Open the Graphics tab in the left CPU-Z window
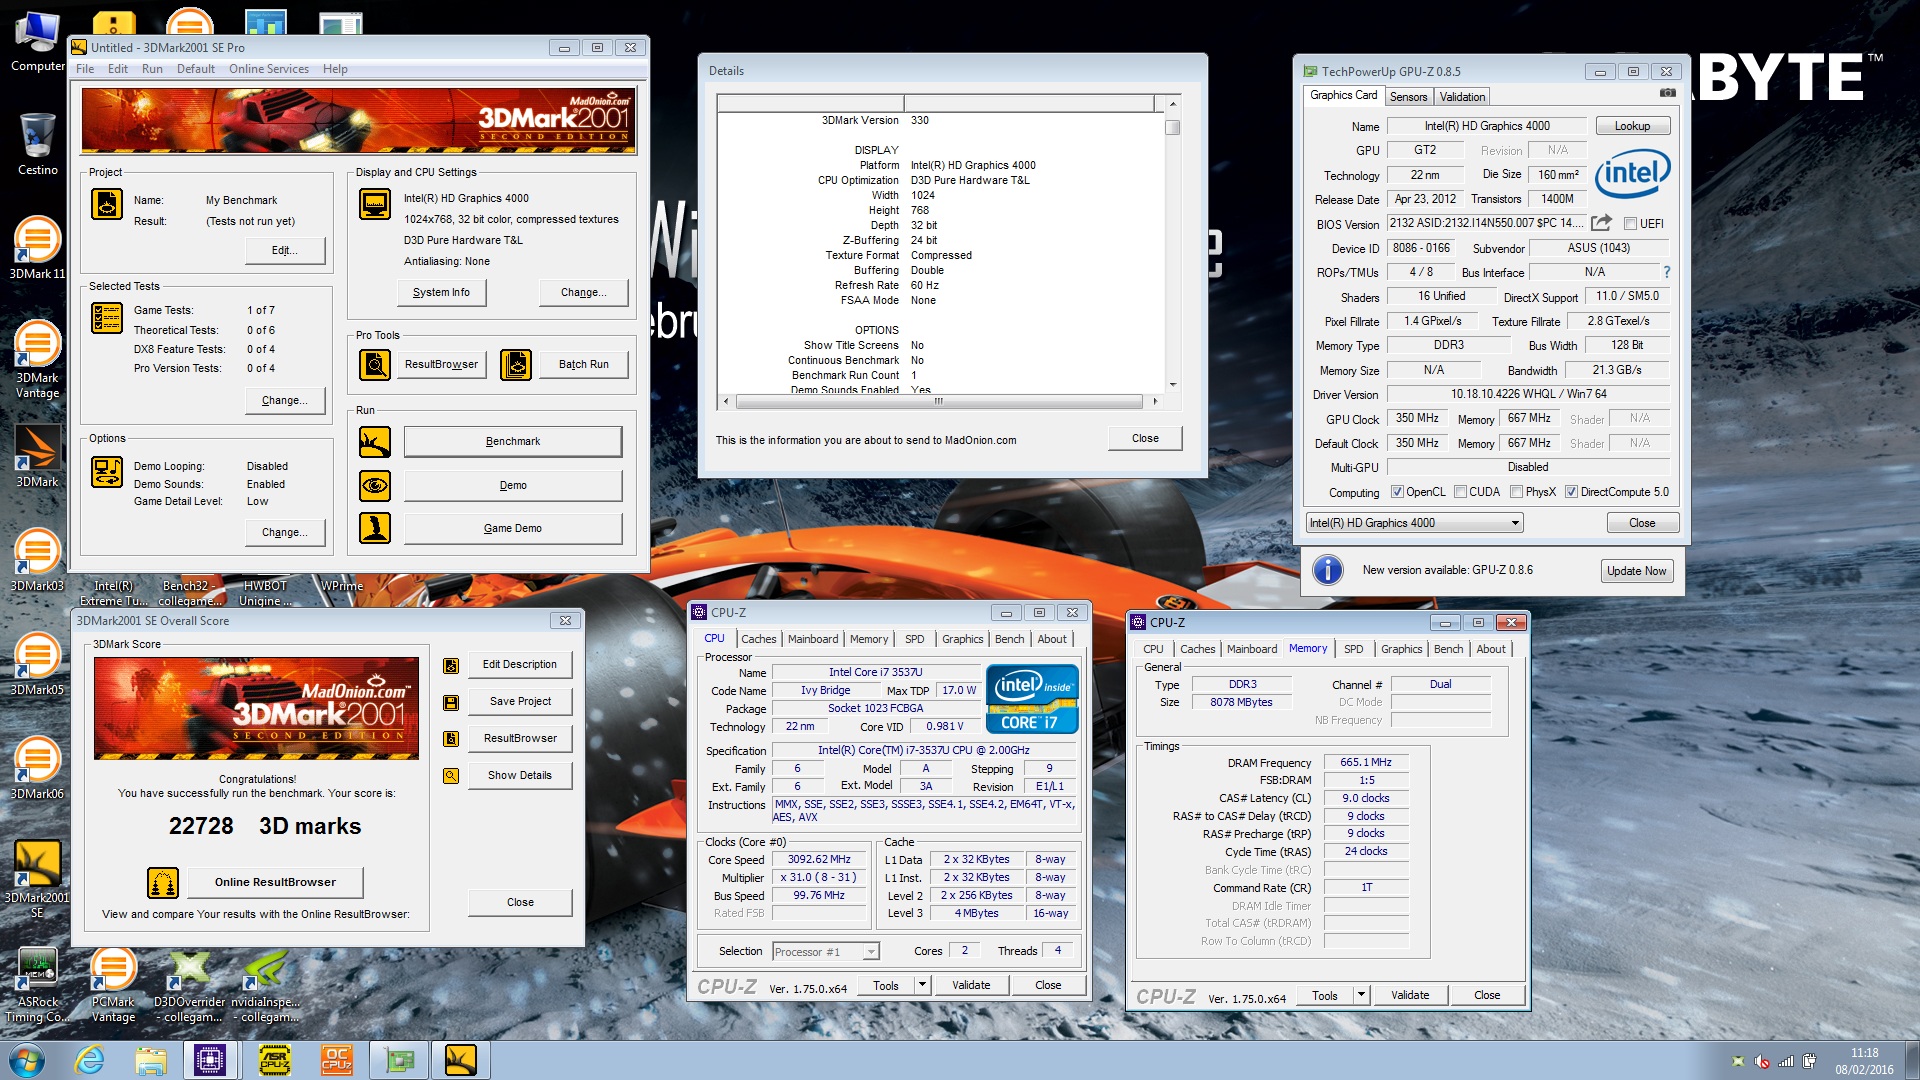This screenshot has height=1080, width=1920. click(x=962, y=639)
